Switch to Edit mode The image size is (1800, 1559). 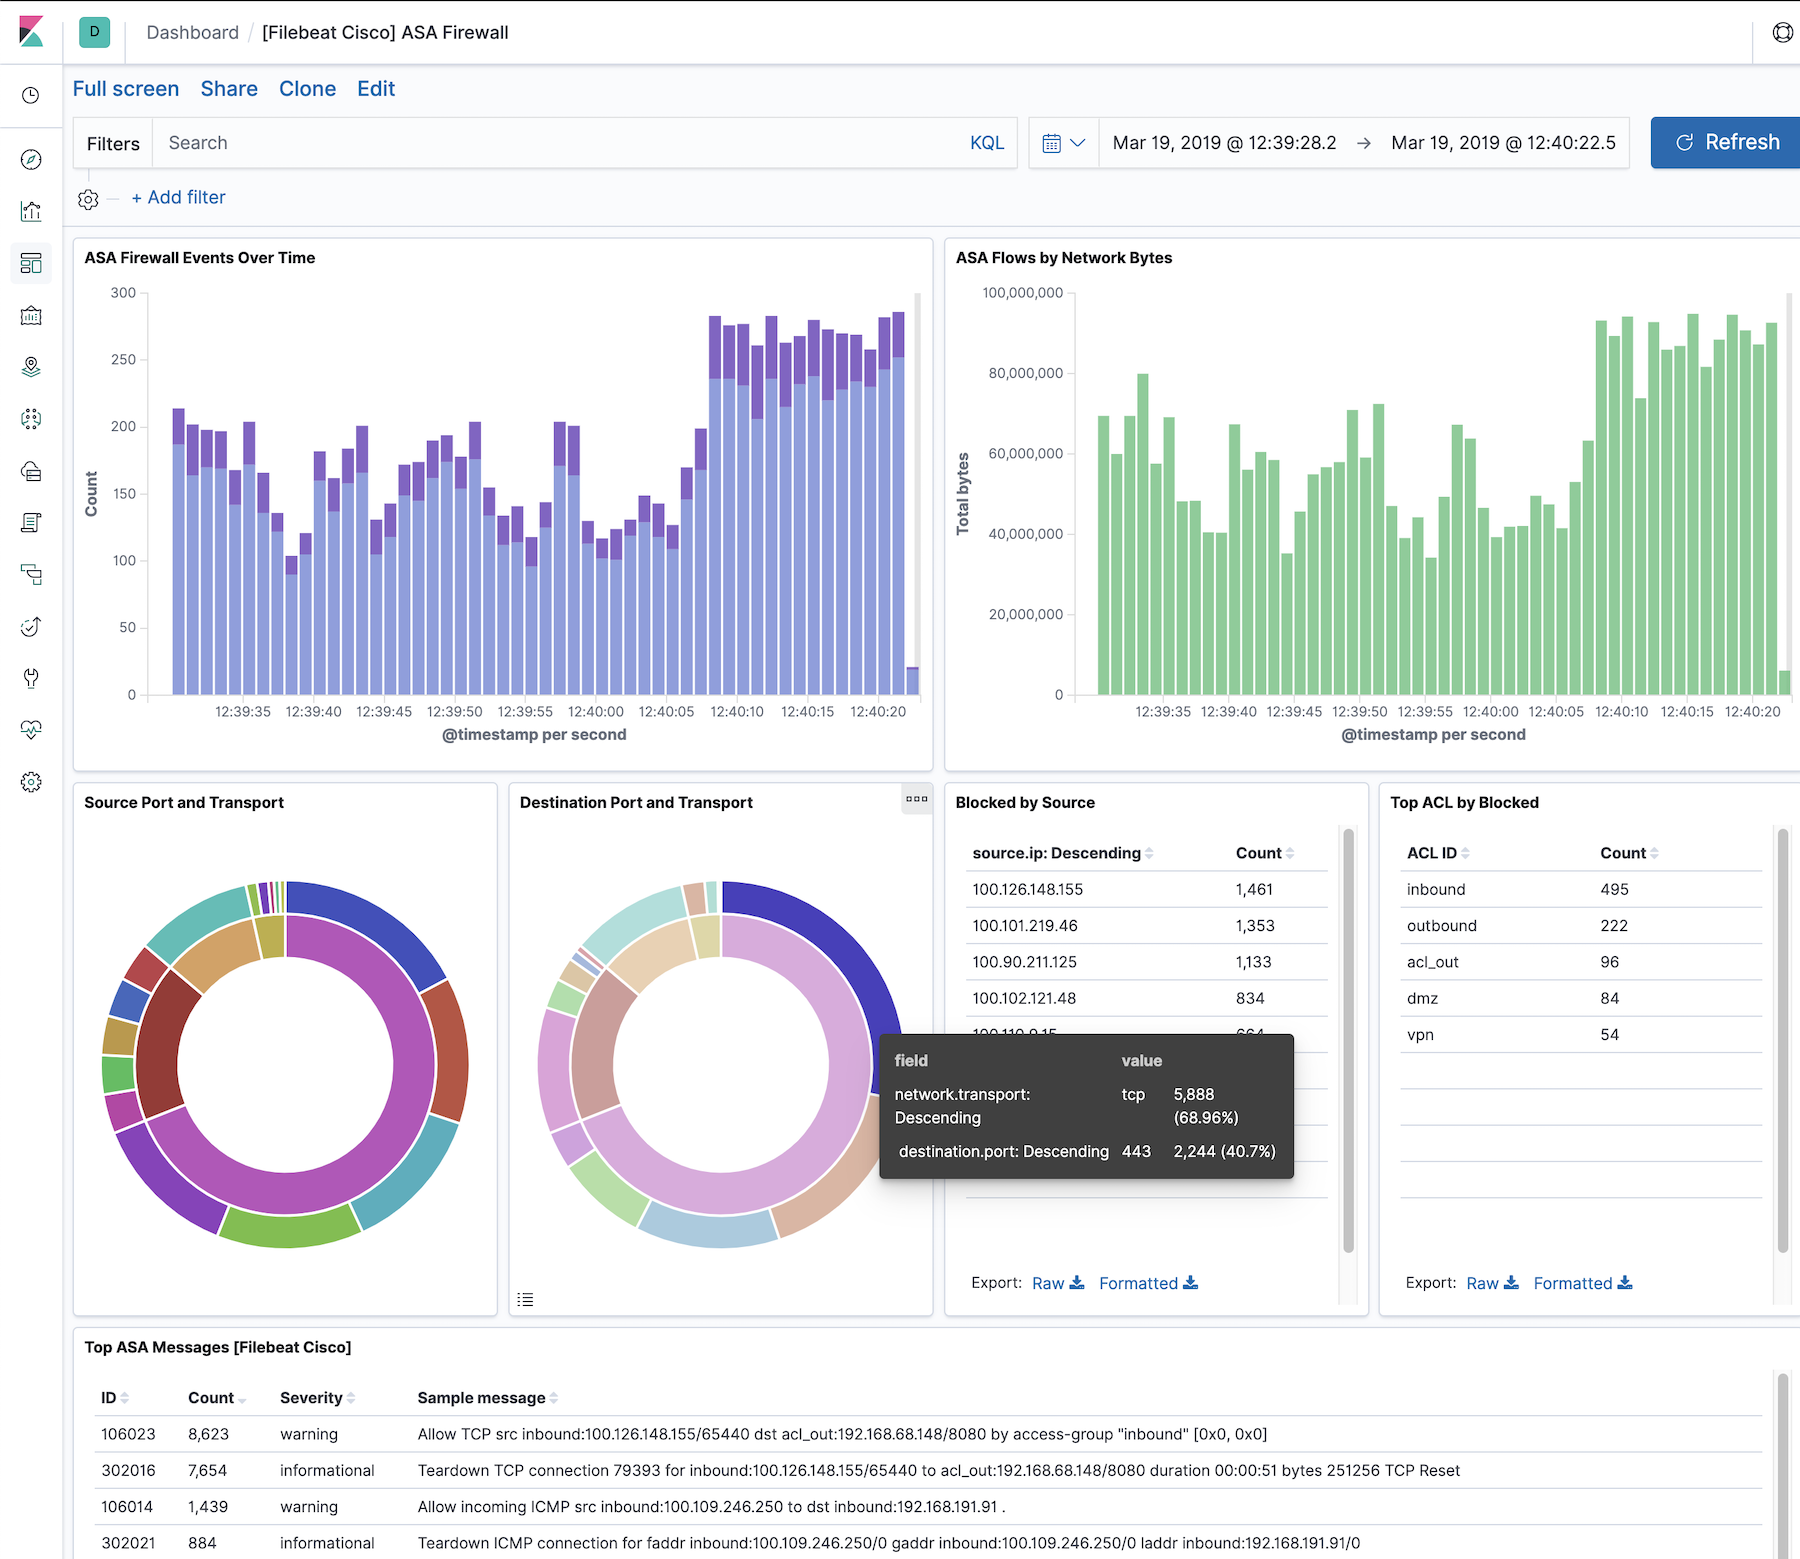[x=375, y=88]
